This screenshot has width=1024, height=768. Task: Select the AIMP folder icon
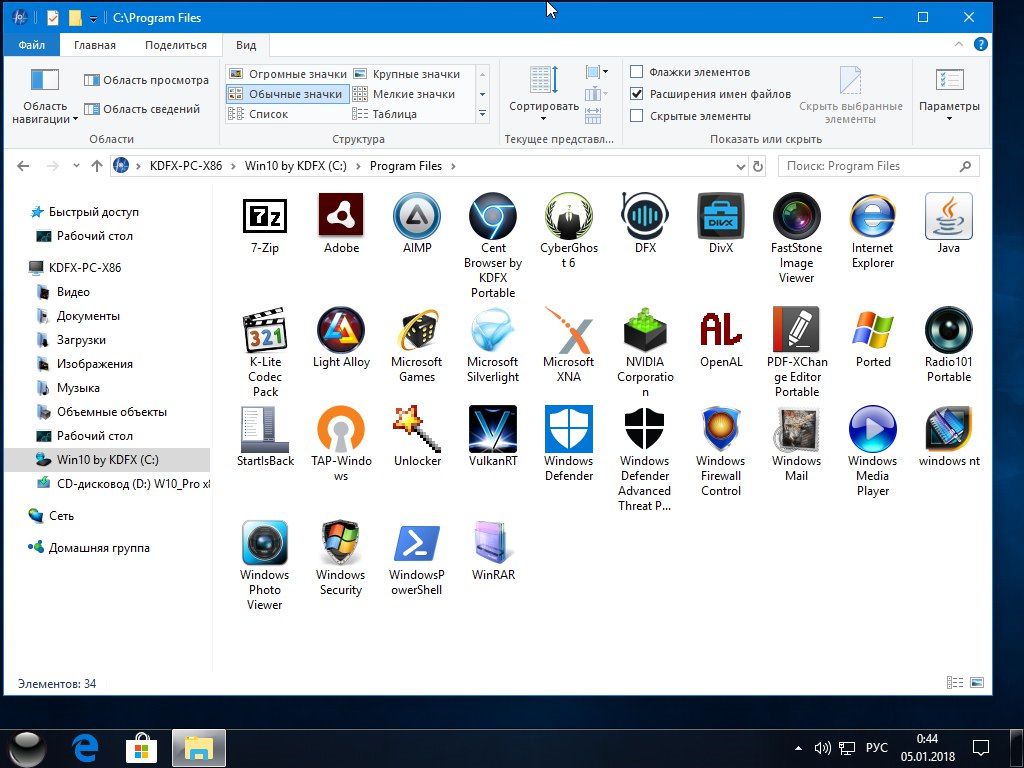[417, 216]
